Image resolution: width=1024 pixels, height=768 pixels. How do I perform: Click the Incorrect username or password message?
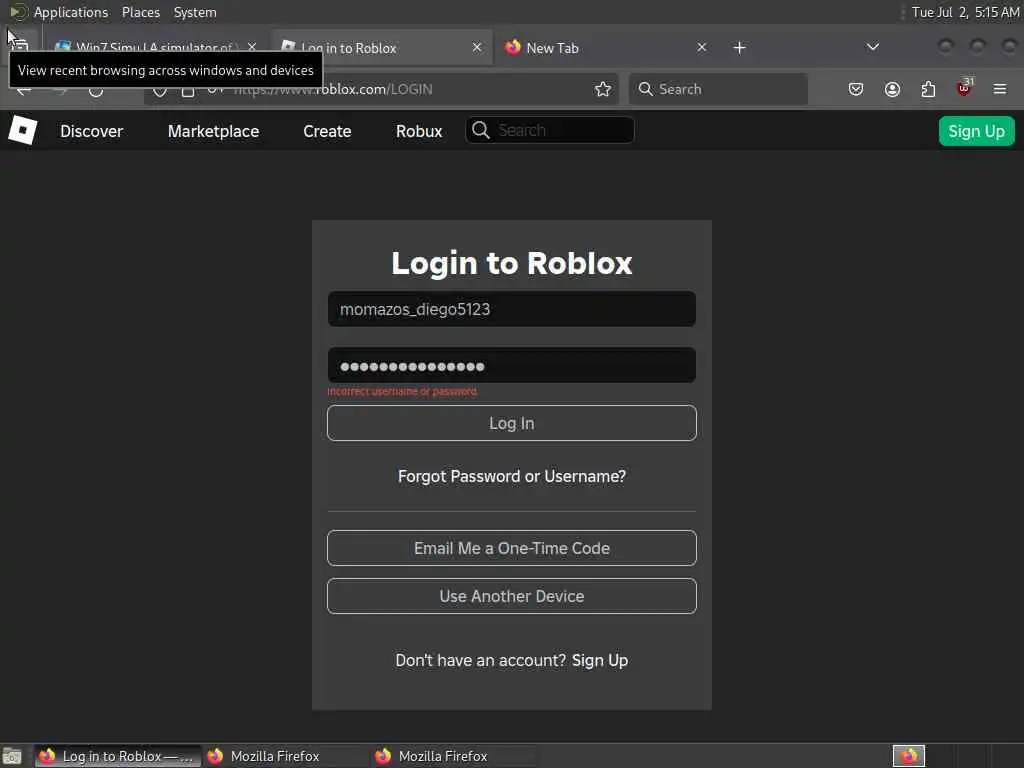[402, 392]
